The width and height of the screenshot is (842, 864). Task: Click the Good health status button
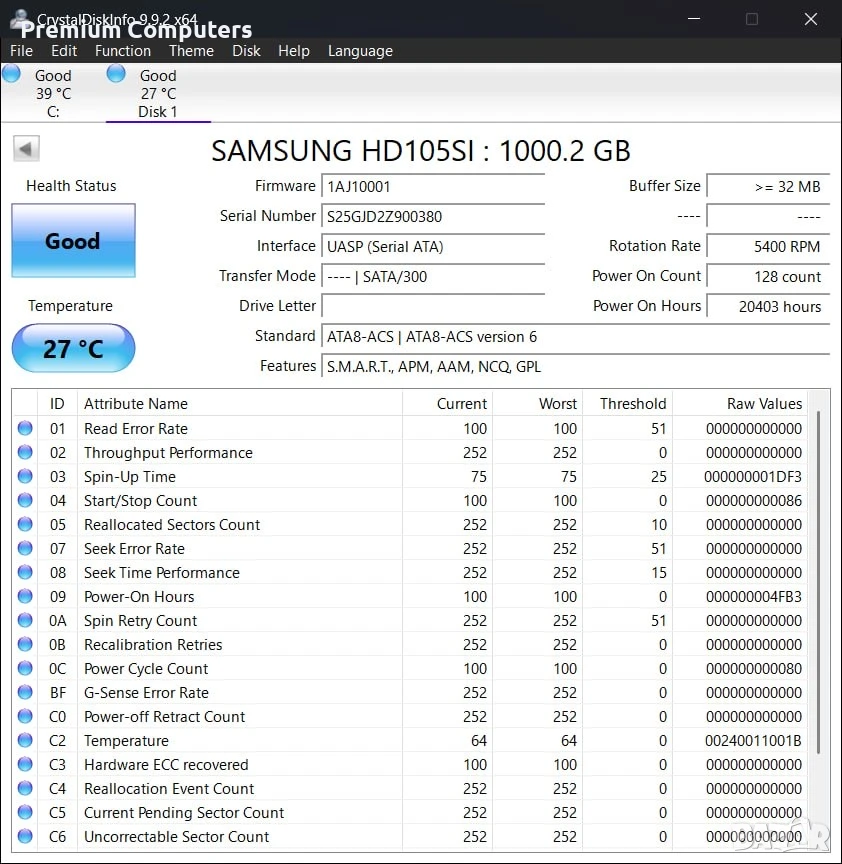coord(73,240)
